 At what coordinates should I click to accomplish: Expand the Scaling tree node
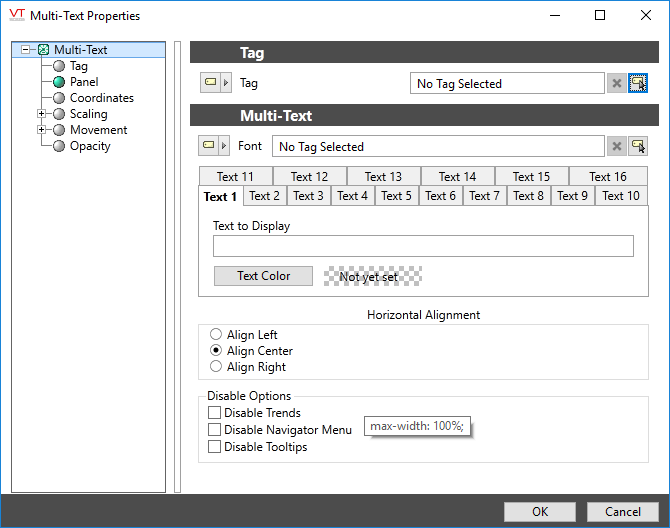(41, 114)
